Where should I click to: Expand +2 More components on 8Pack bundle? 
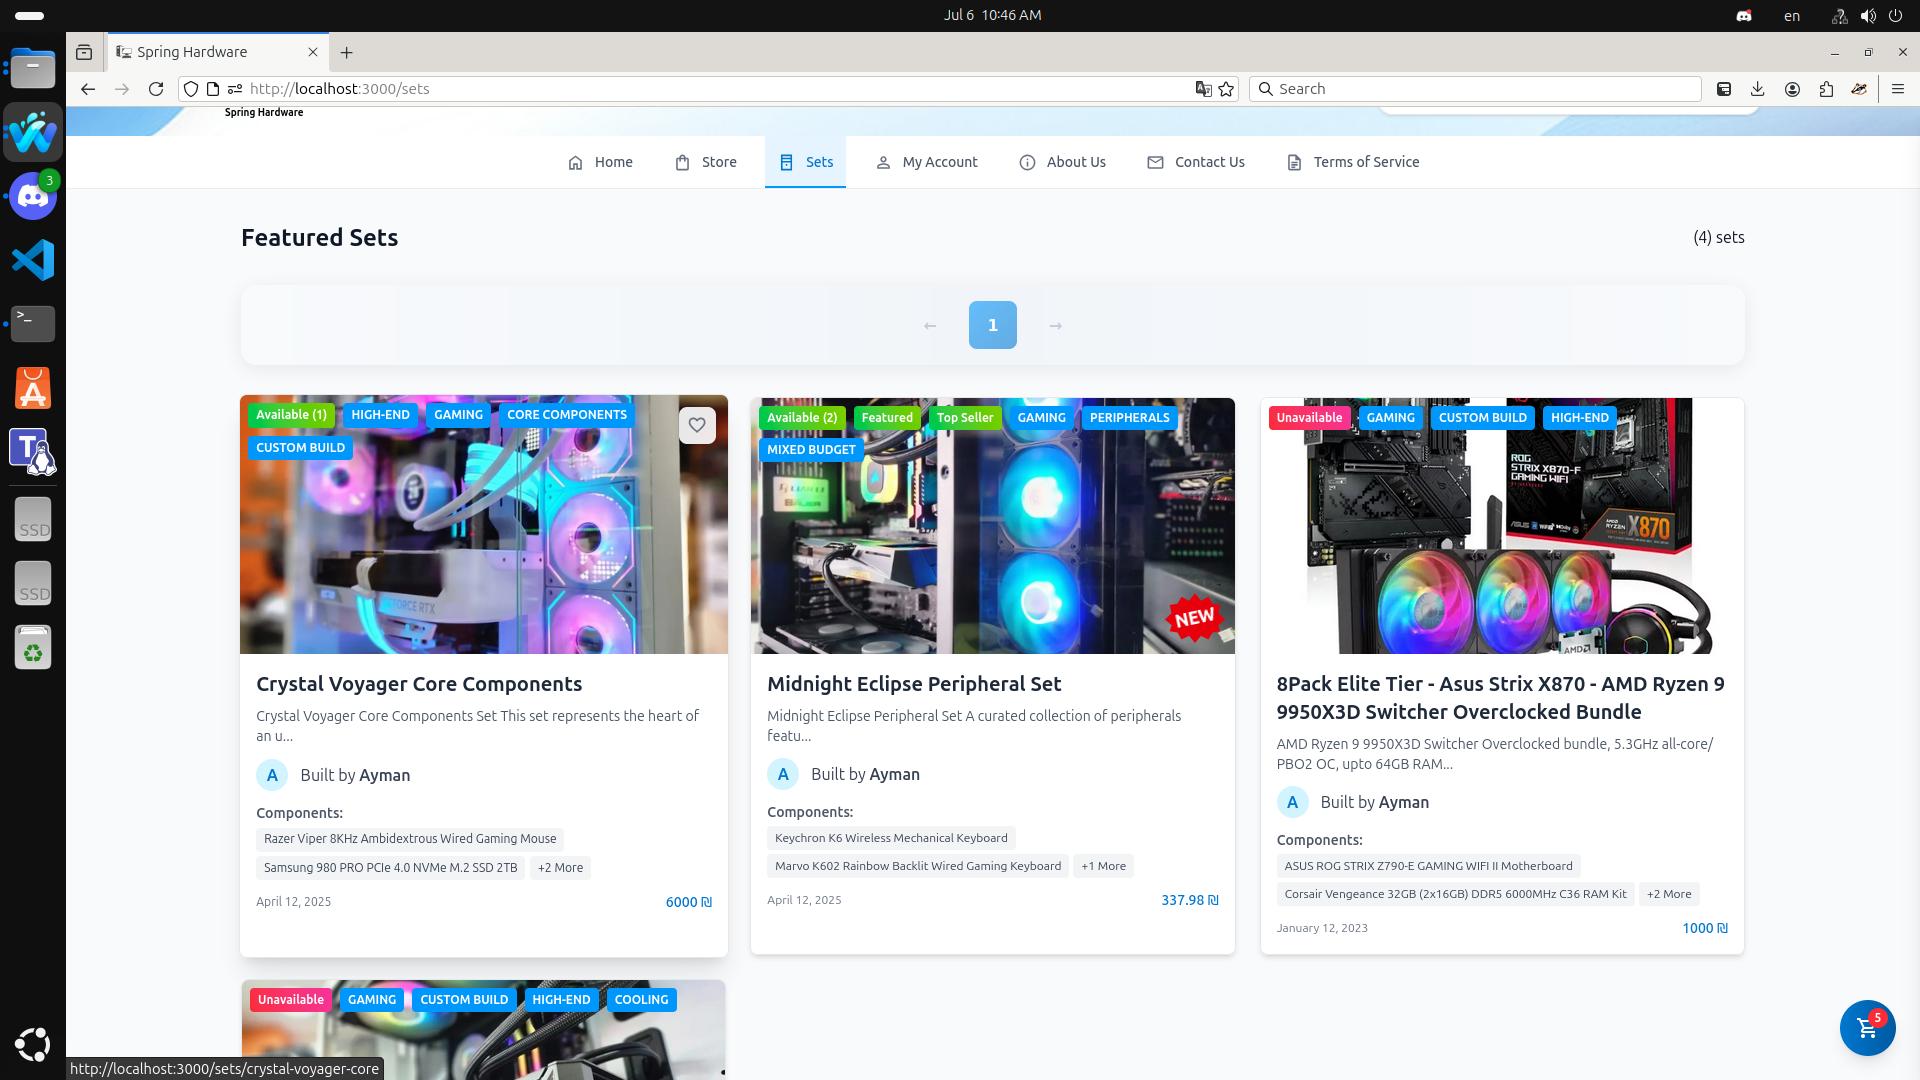[1669, 894]
